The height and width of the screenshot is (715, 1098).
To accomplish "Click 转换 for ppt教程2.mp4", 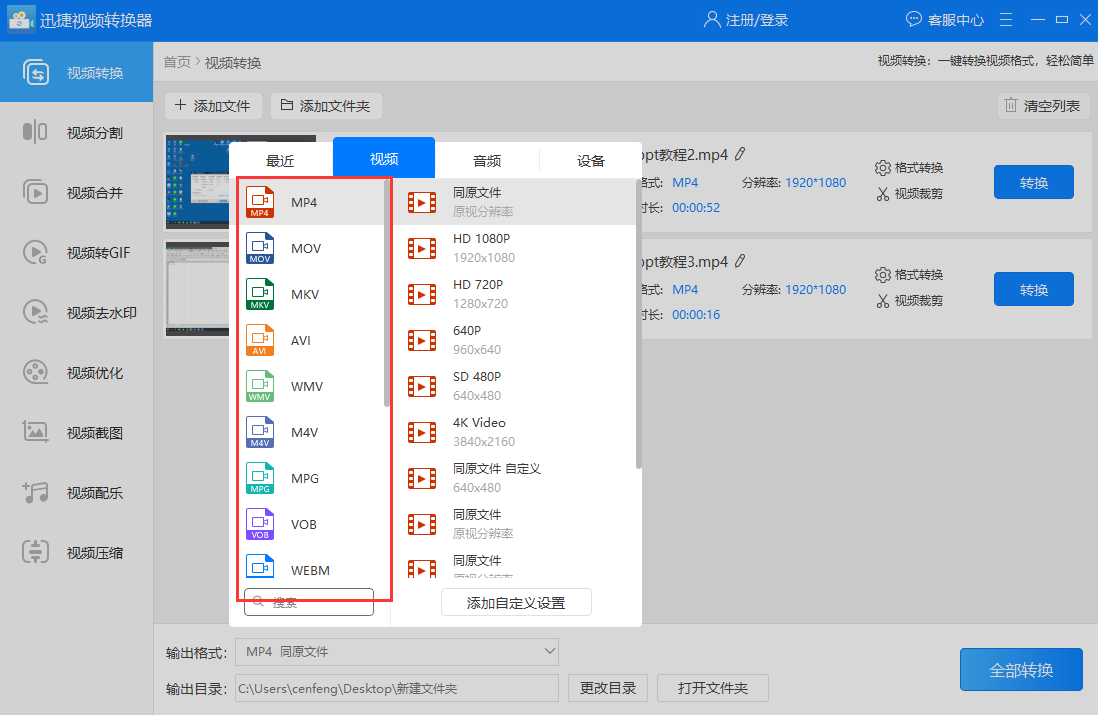I will (1034, 182).
